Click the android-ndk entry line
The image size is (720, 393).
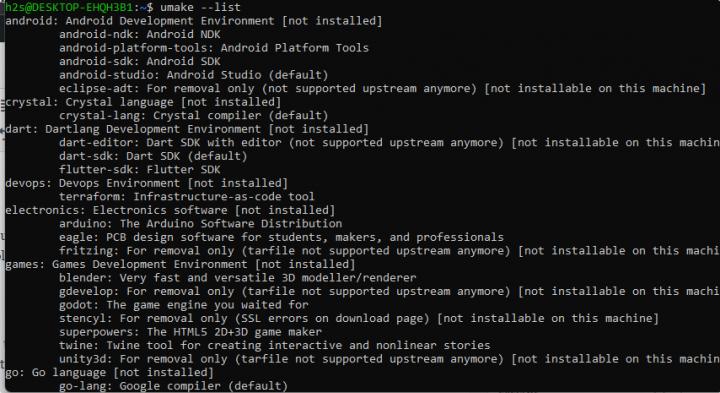pos(140,34)
